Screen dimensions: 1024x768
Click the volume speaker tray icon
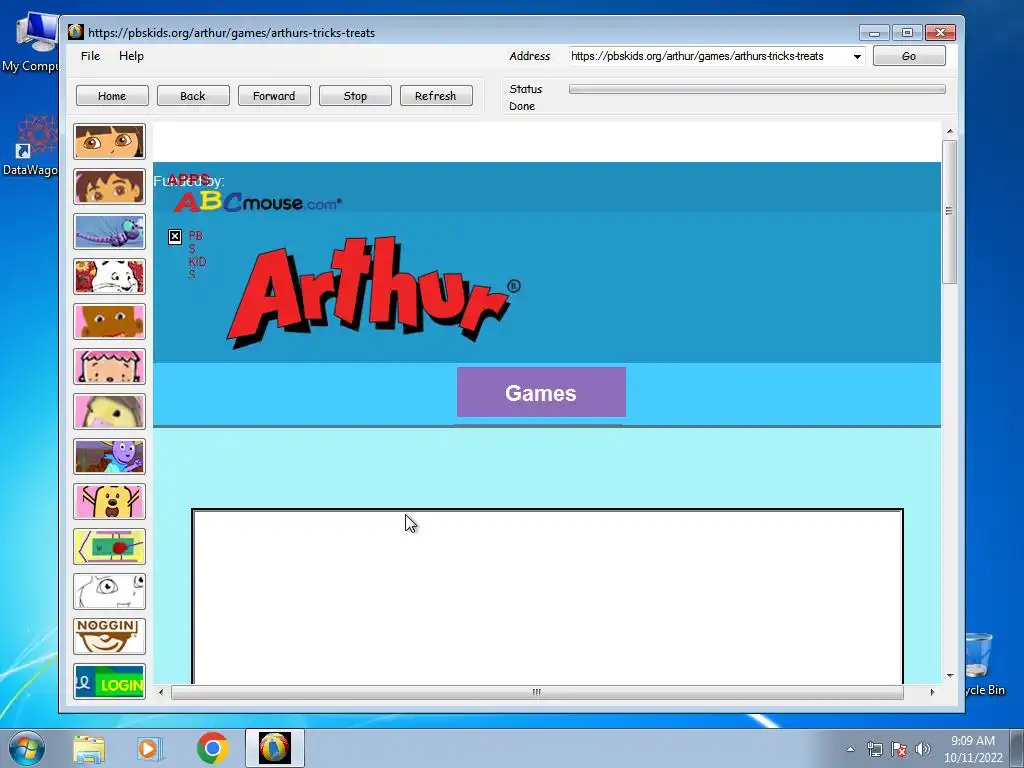(x=922, y=749)
